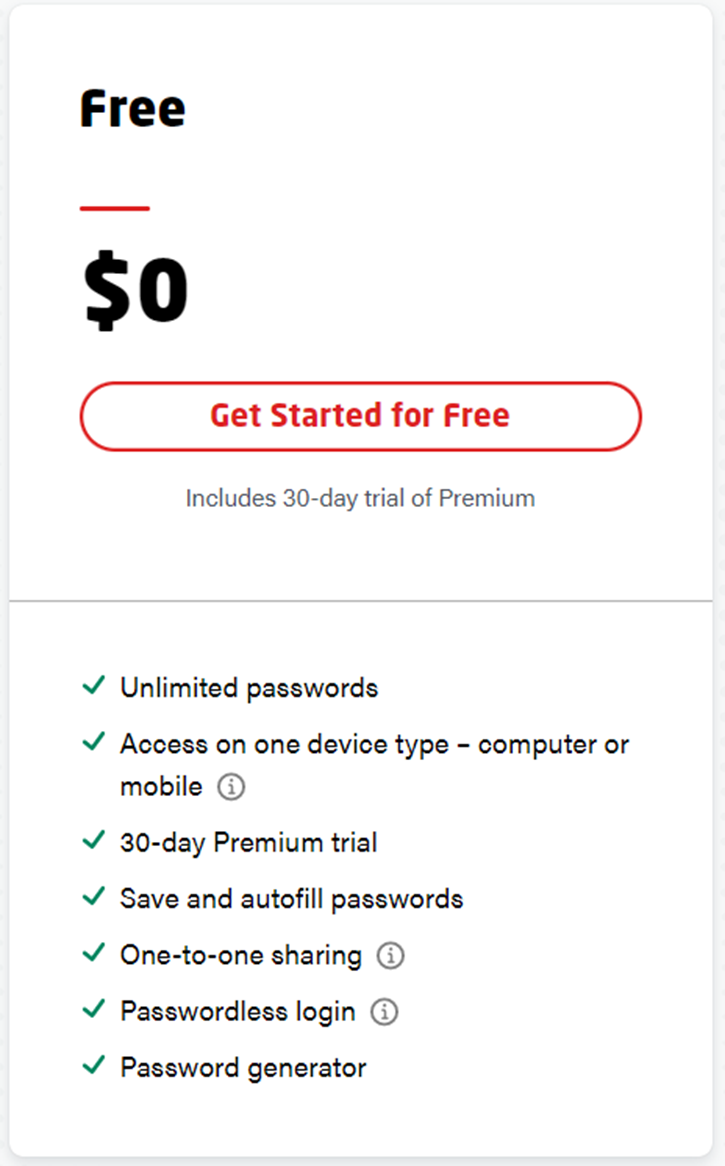
Task: Click checkmark beside 30-day Premium trial
Action: pos(94,840)
